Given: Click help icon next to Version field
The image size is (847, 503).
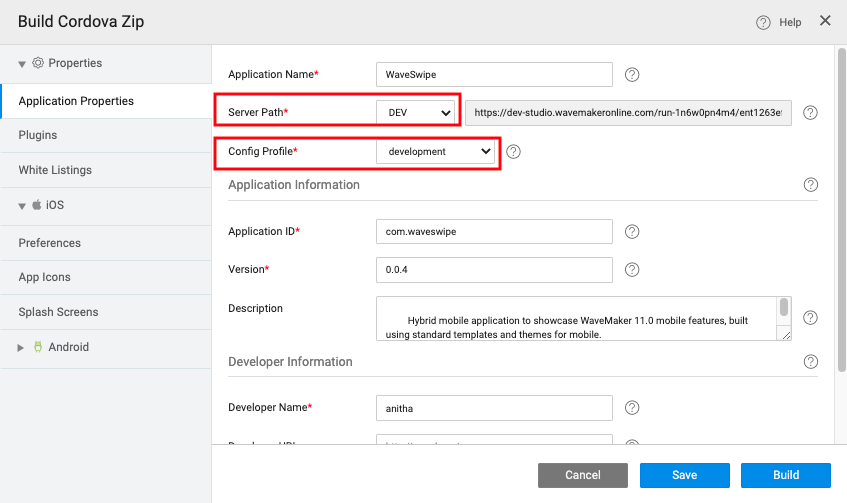Looking at the screenshot, I should 632,270.
